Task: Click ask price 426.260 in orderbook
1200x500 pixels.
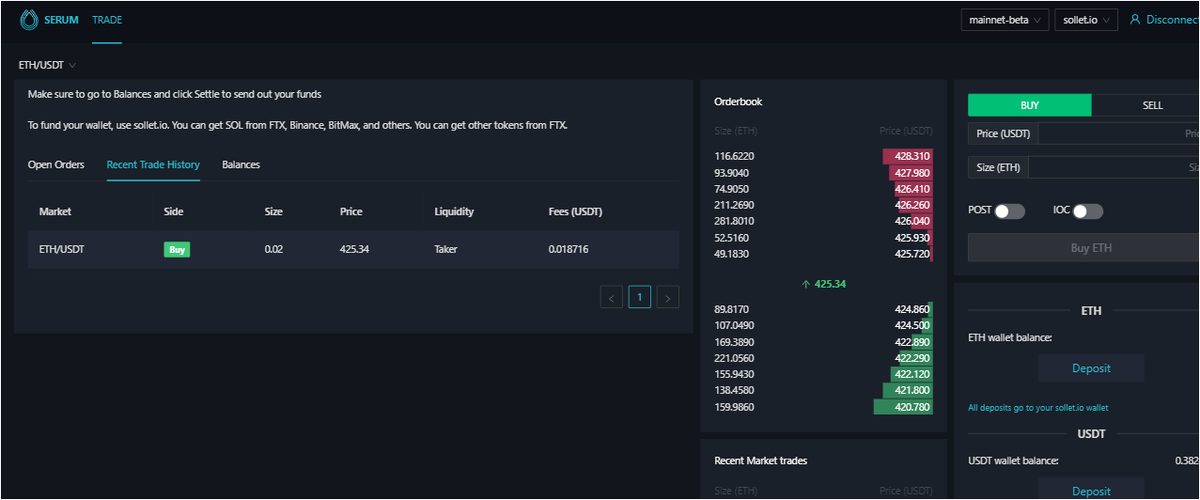Action: click(x=913, y=205)
